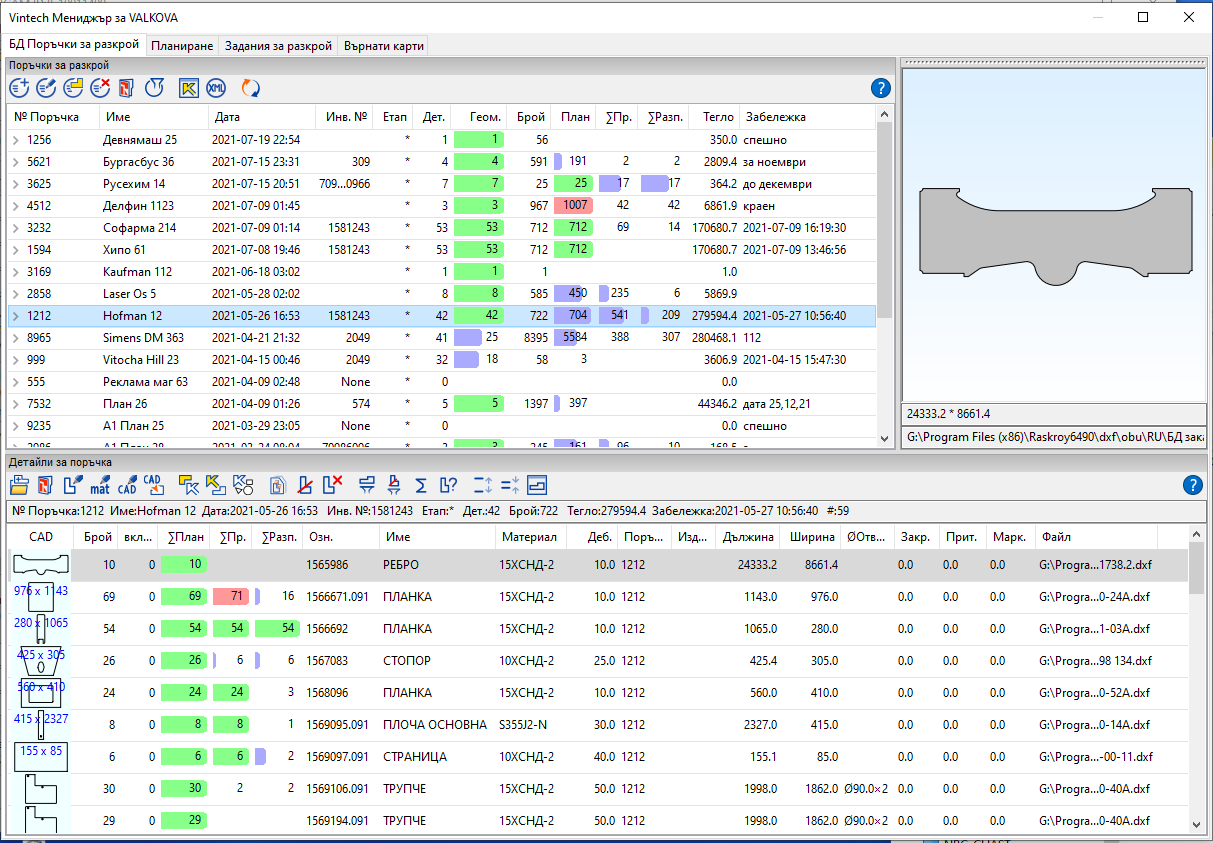1213x843 pixels.
Task: Click the orange-blue refresh arrows icon
Action: coord(251,88)
